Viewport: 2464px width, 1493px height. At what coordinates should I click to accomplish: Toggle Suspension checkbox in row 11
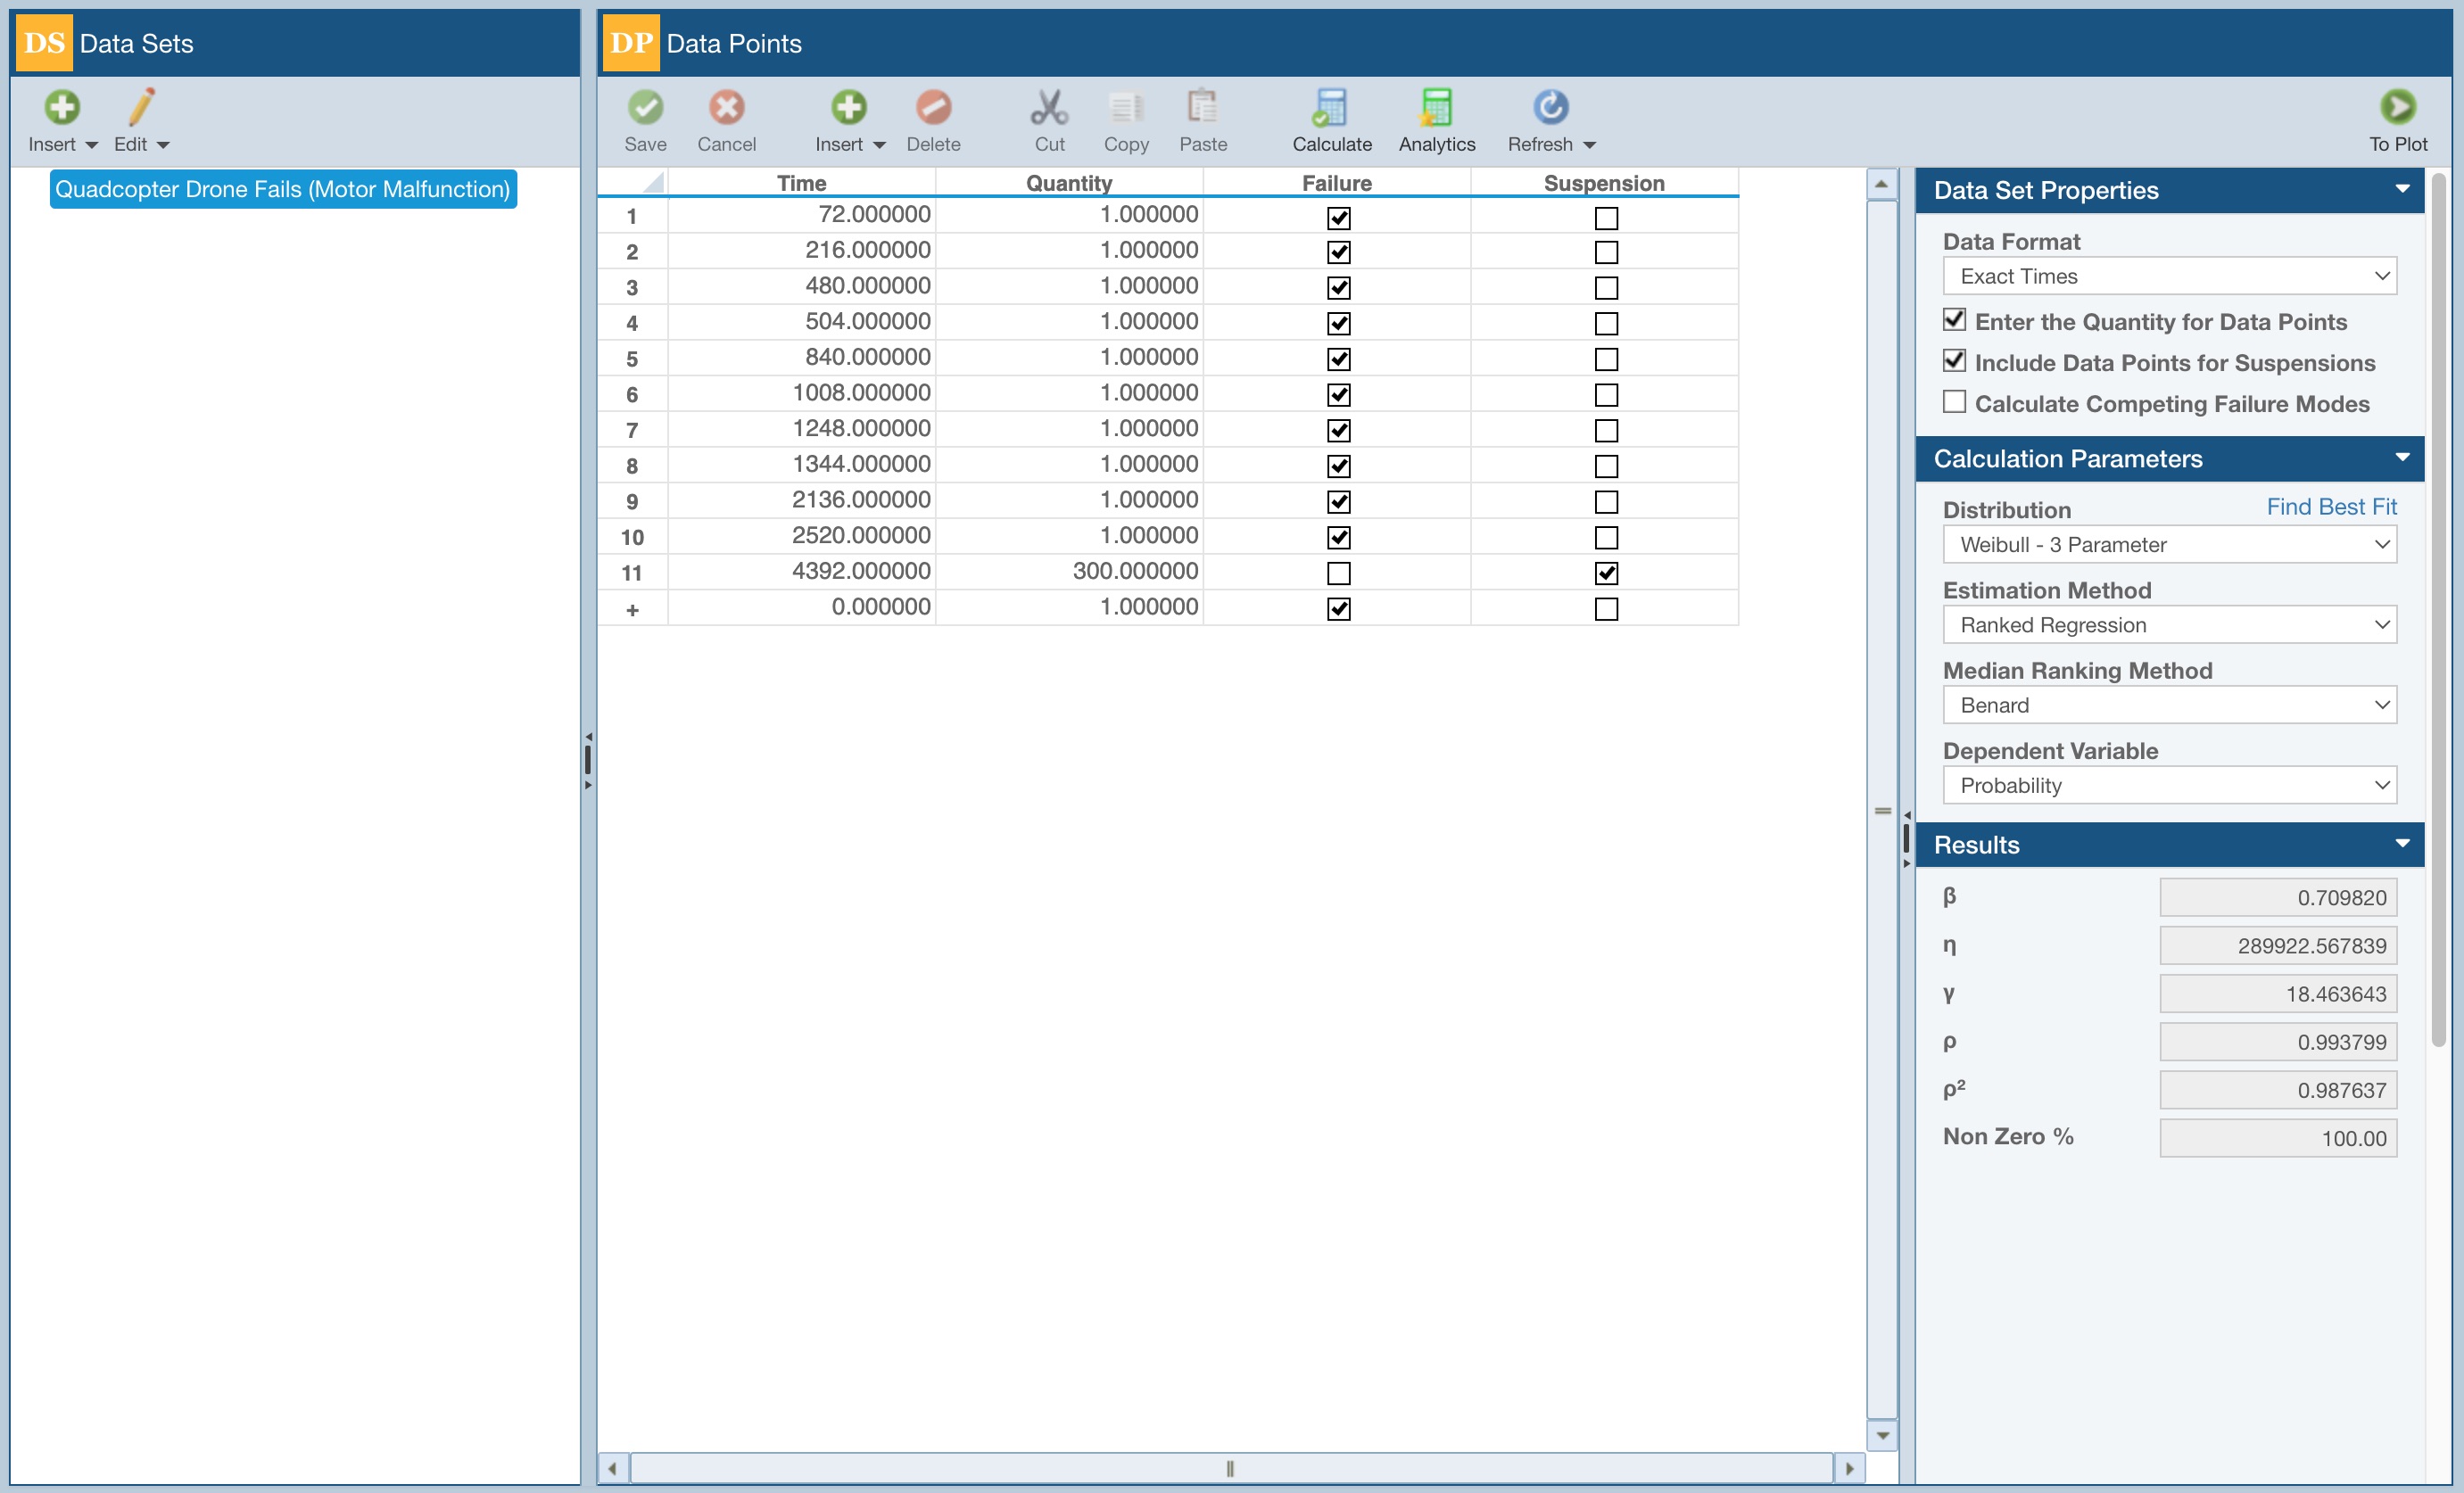tap(1606, 573)
